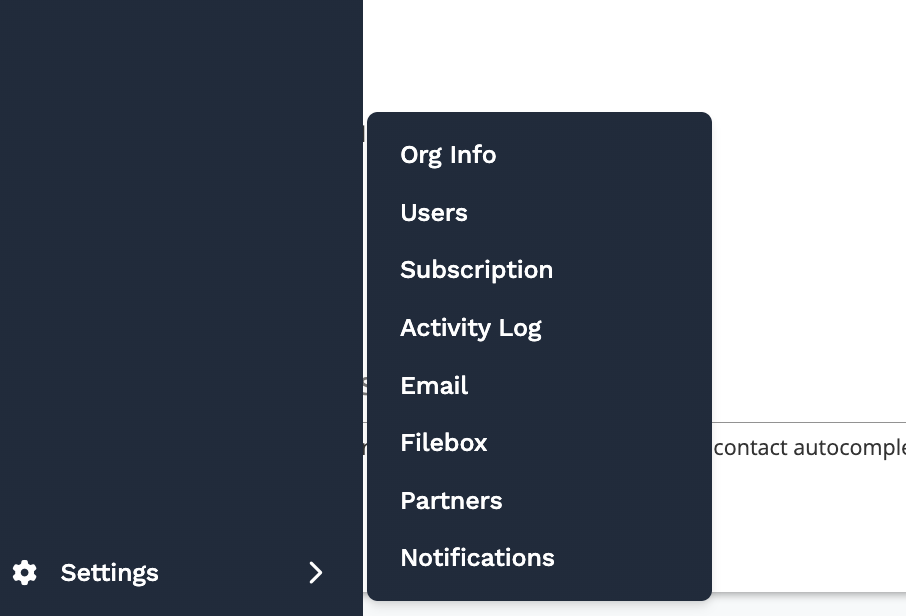This screenshot has width=906, height=616.
Task: Go to the Users settings page
Action: point(434,213)
